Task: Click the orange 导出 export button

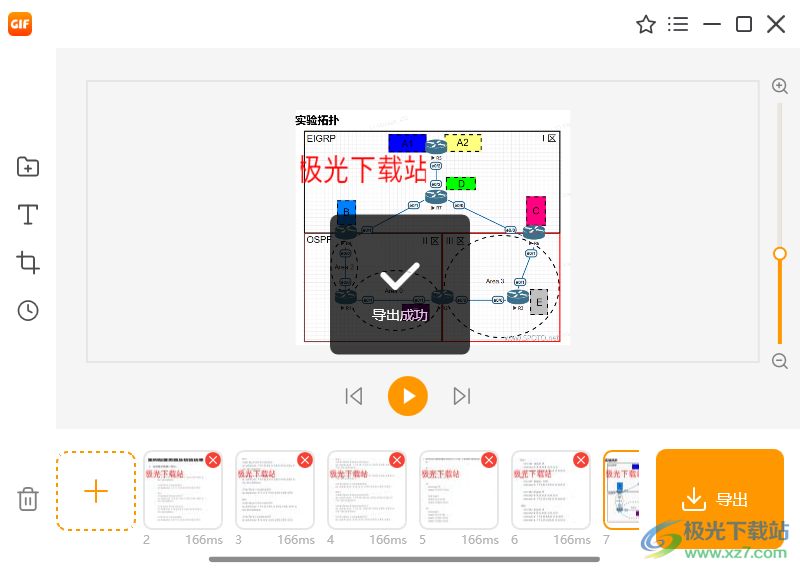Action: tap(719, 499)
